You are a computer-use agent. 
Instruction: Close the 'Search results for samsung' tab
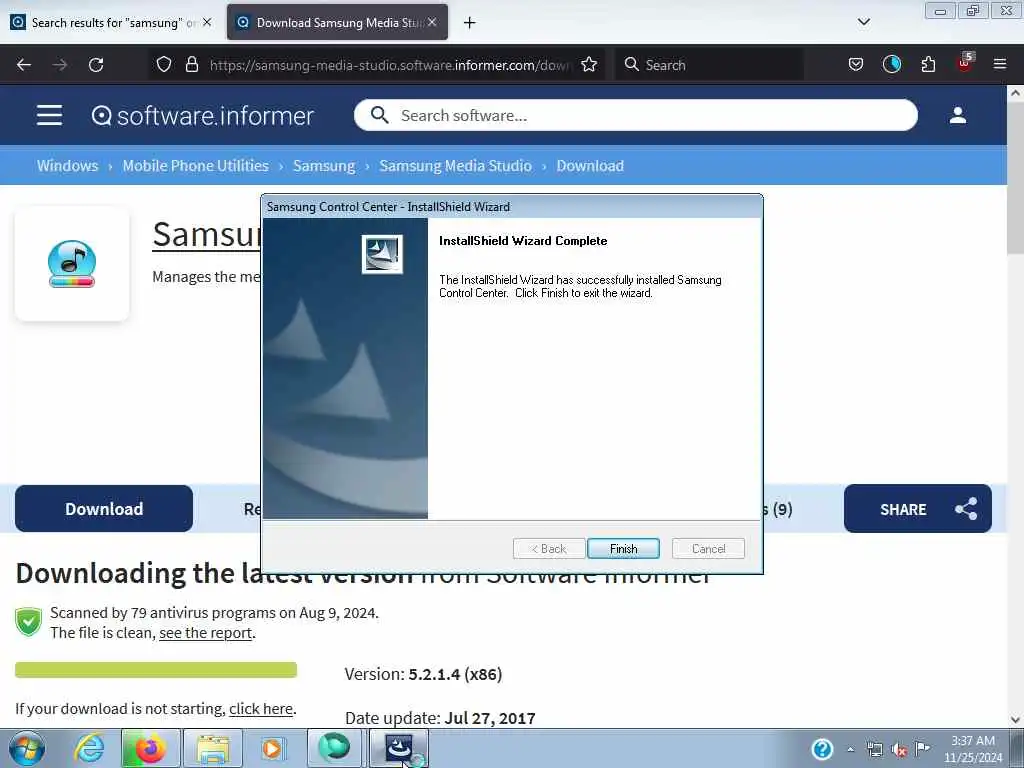pos(207,22)
